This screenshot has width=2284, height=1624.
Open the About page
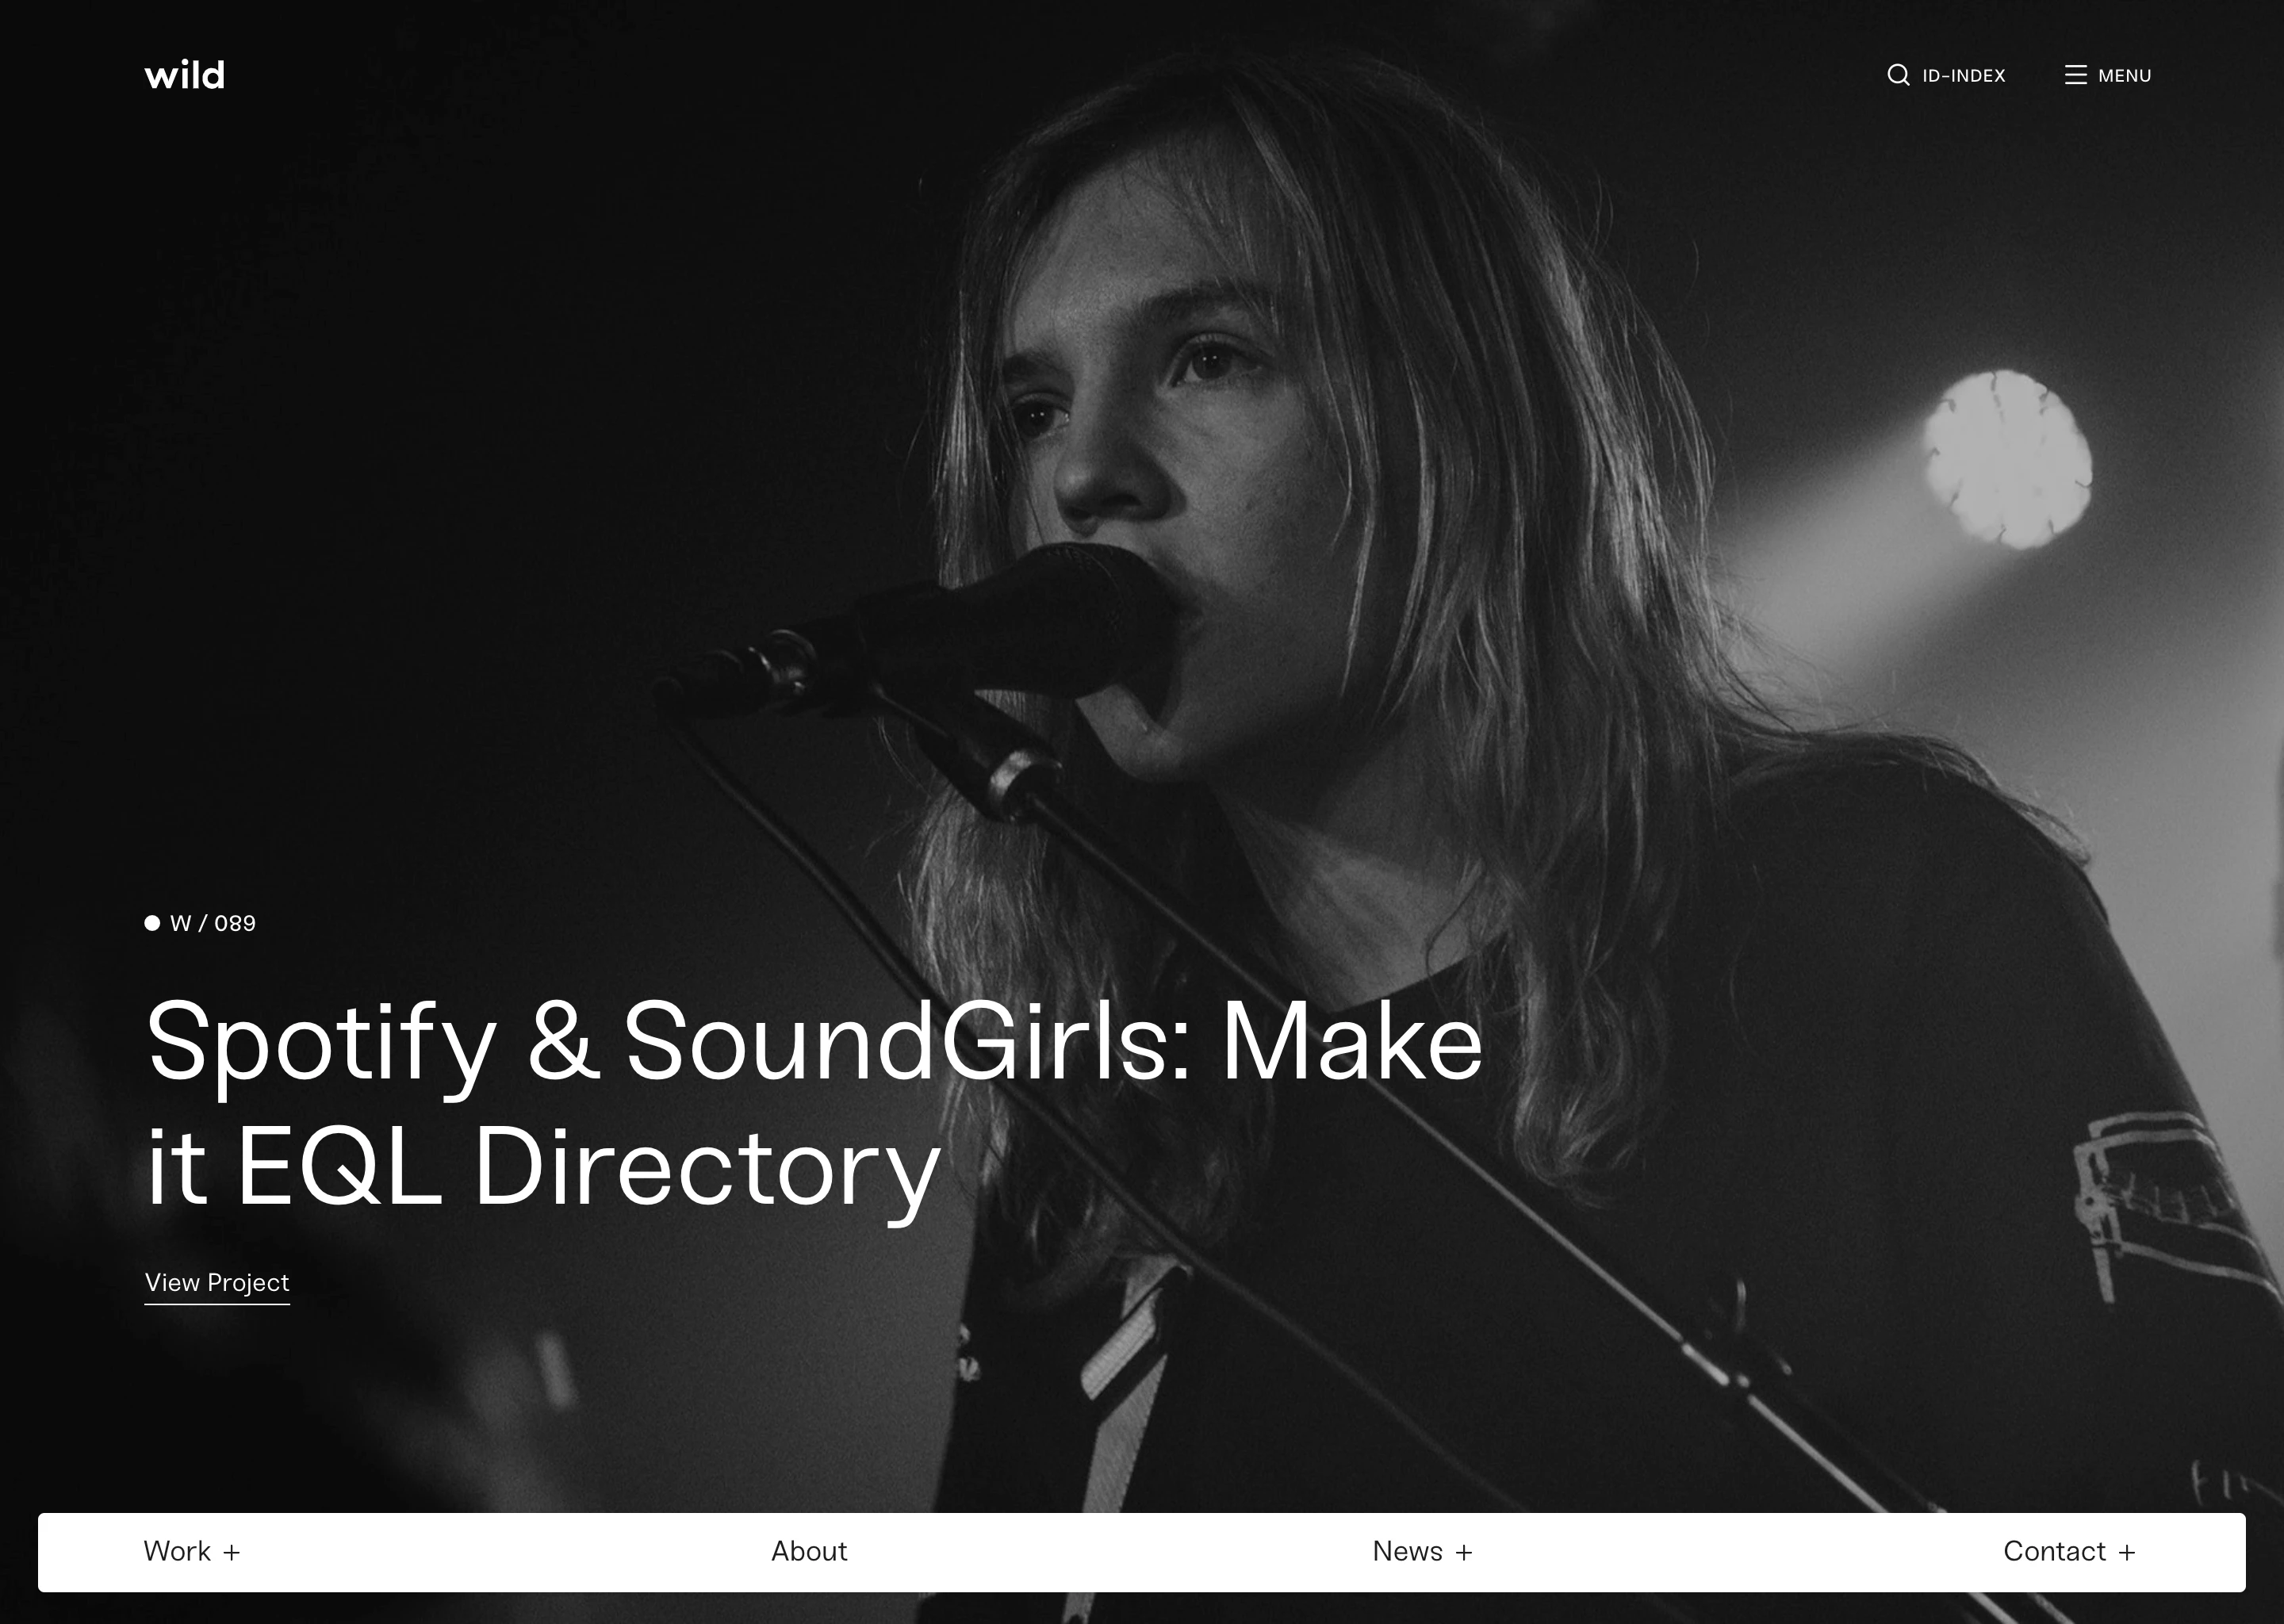(809, 1551)
